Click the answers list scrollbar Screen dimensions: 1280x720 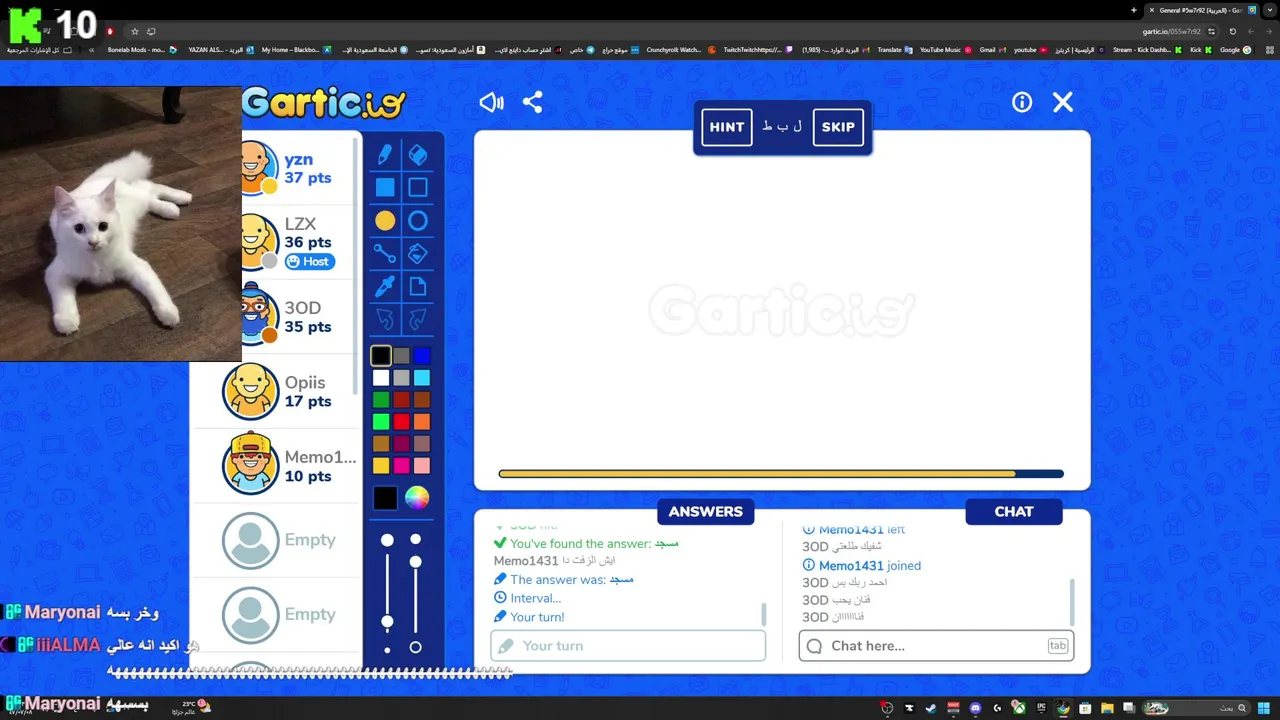coord(764,614)
